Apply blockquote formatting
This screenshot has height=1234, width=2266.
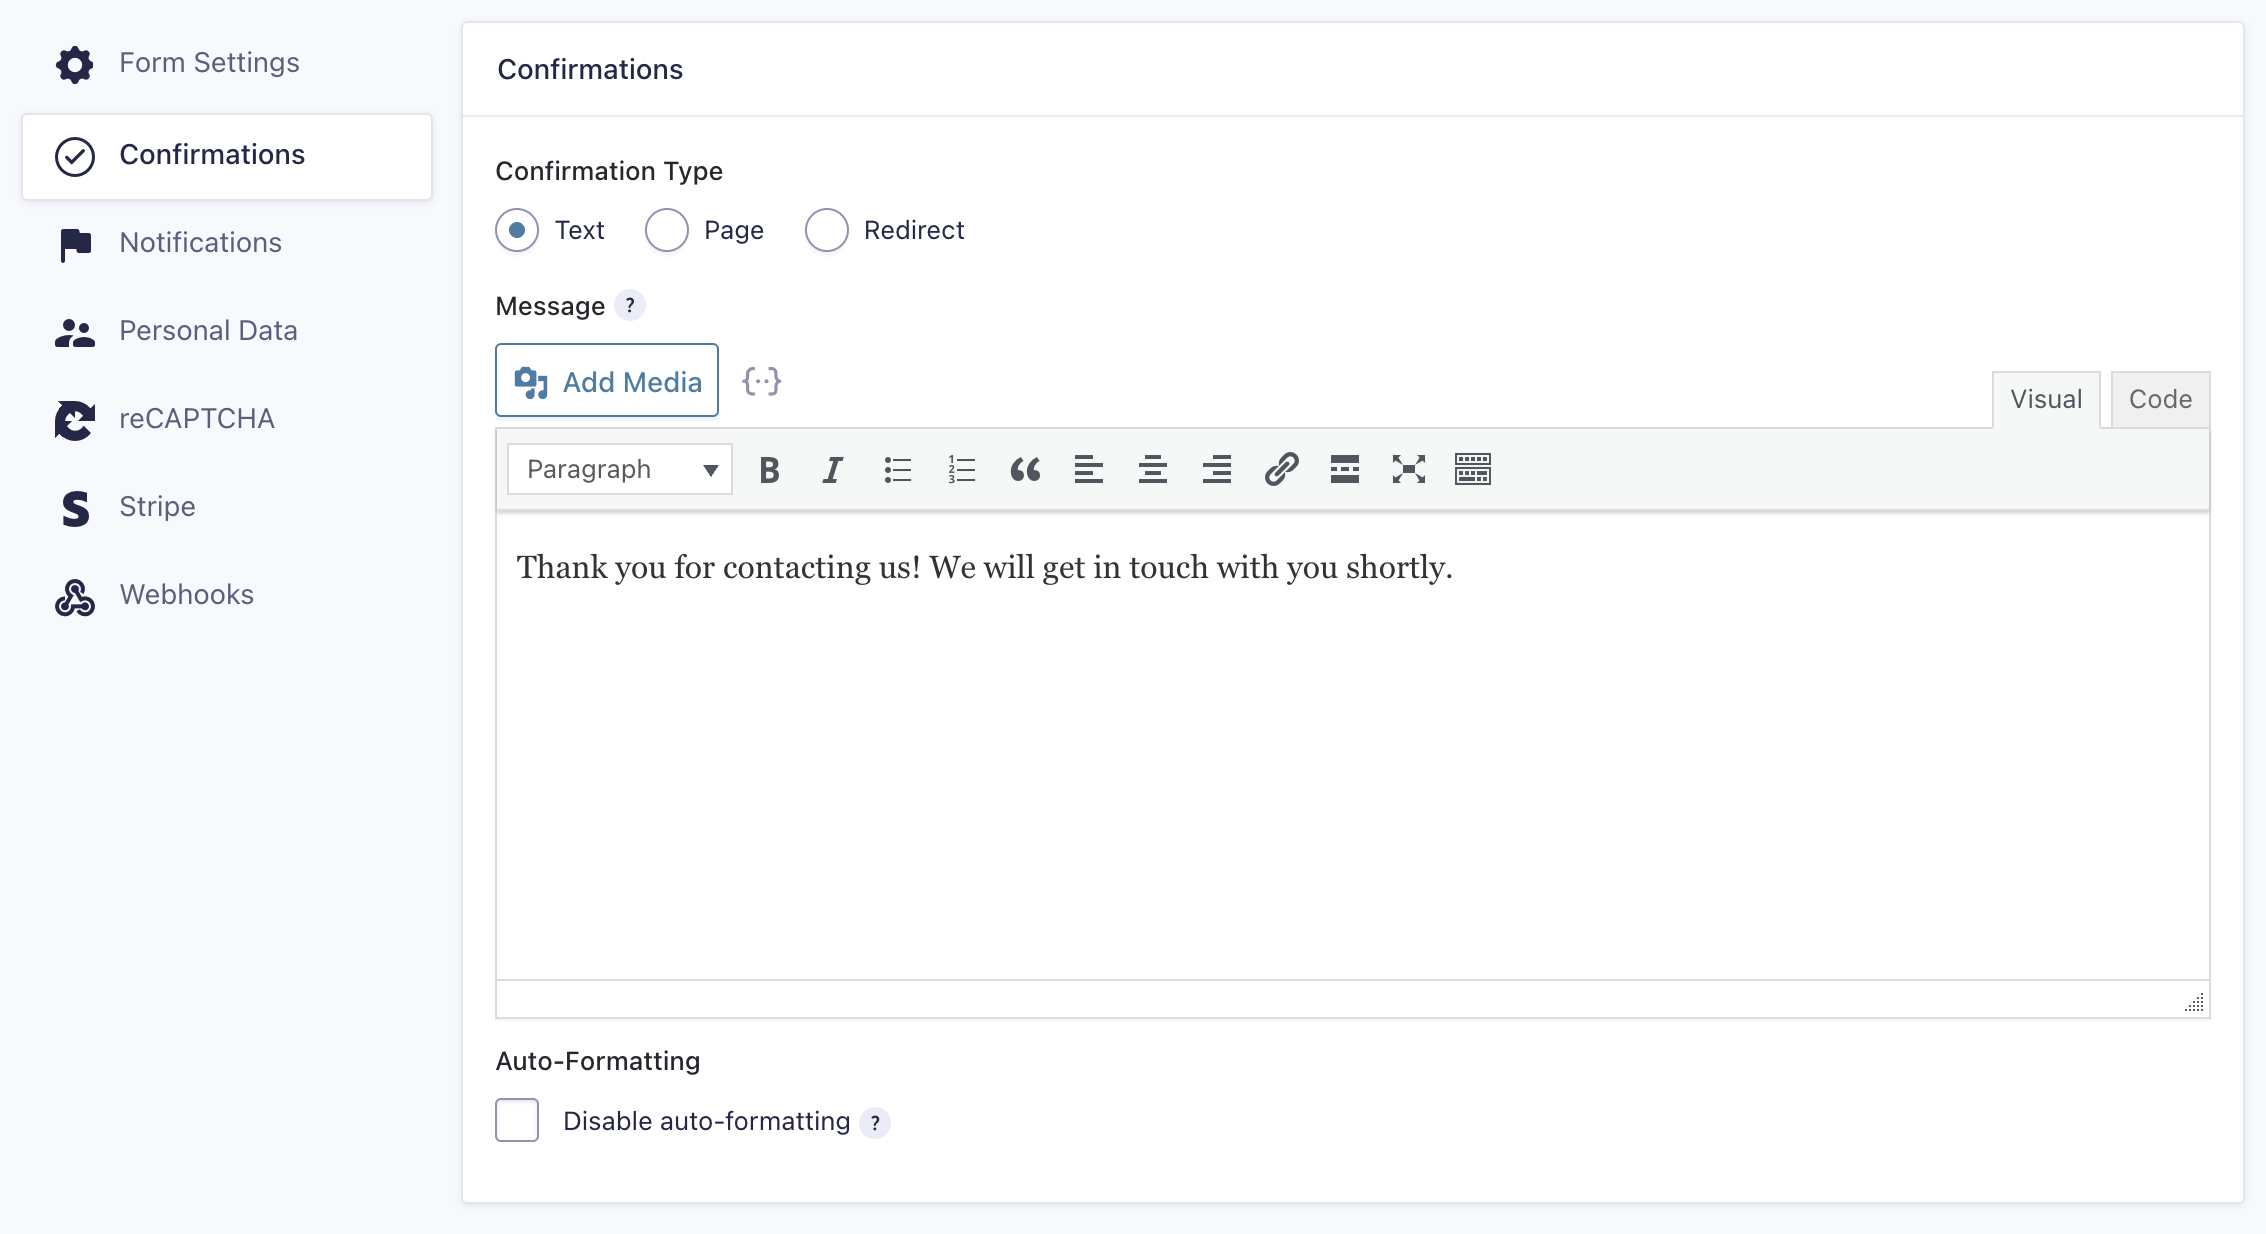(1025, 469)
